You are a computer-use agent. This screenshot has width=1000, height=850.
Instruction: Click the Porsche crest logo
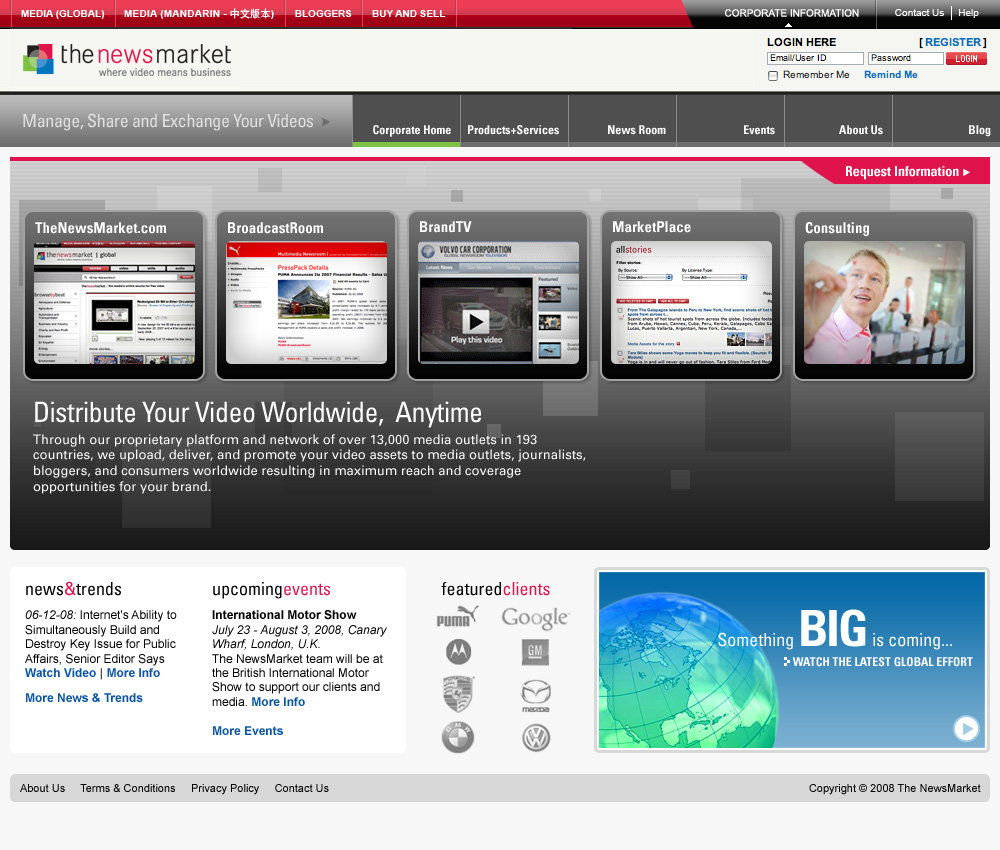coord(458,694)
